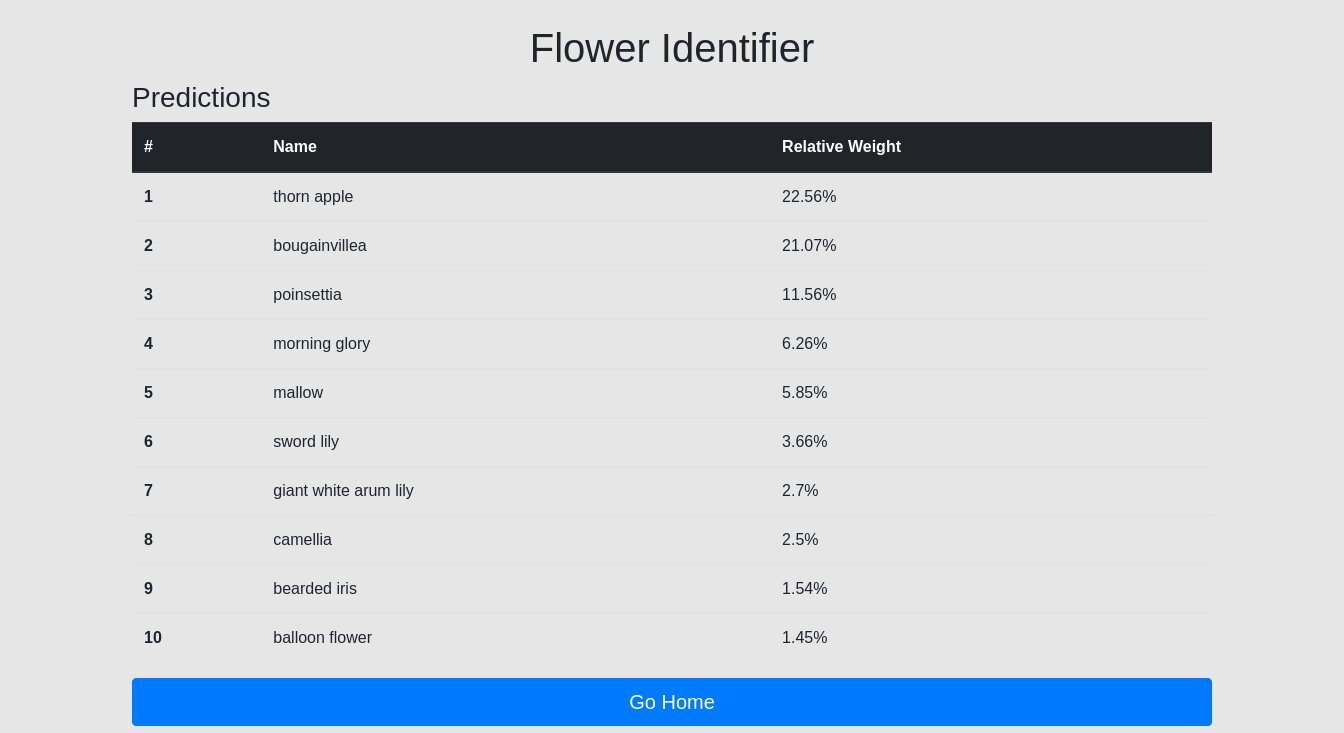1344x733 pixels.
Task: Click the 21.07% weight value
Action: tap(809, 246)
